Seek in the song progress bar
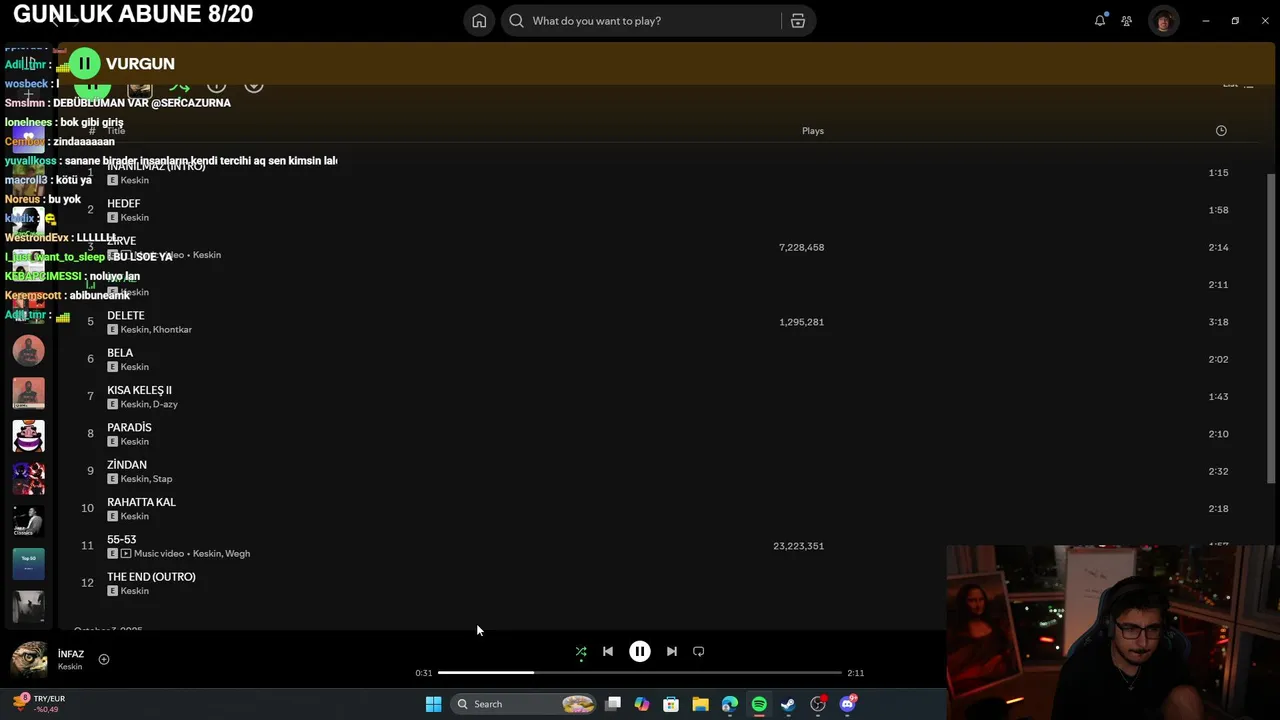This screenshot has height=720, width=1280. [640, 673]
